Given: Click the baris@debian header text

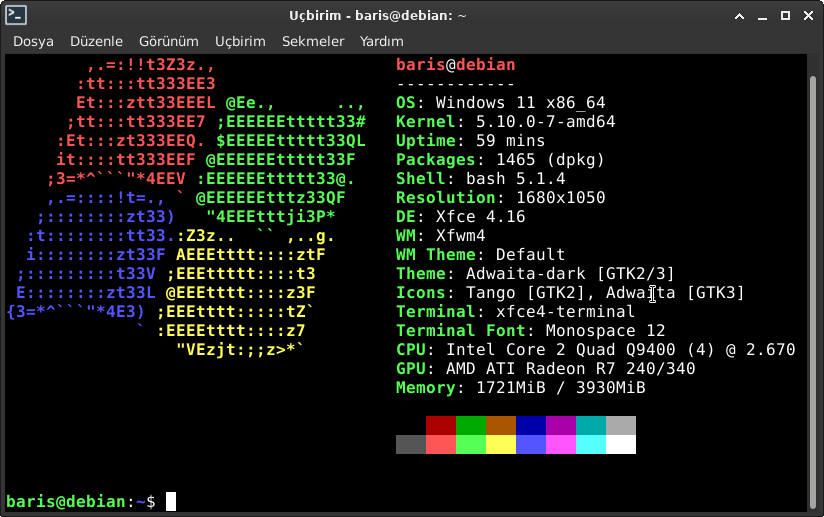Looking at the screenshot, I should click(456, 65).
